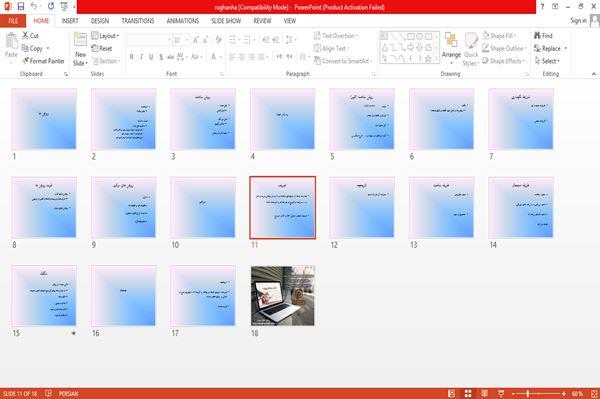Open the FILE menu tab

(x=13, y=21)
